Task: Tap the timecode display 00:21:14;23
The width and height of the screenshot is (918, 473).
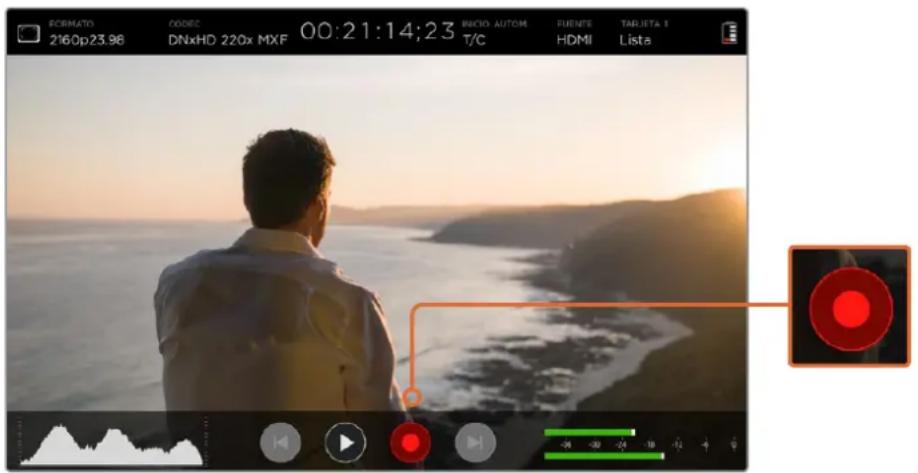Action: click(378, 32)
